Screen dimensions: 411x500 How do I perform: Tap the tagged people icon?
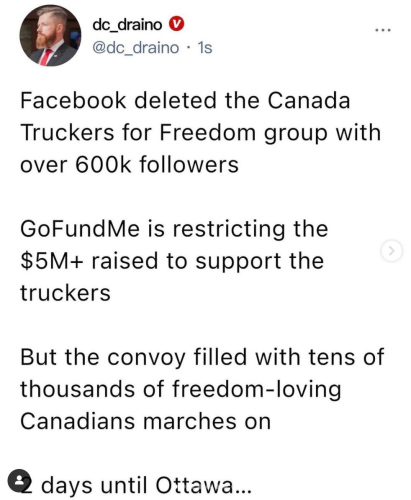[x=19, y=480]
